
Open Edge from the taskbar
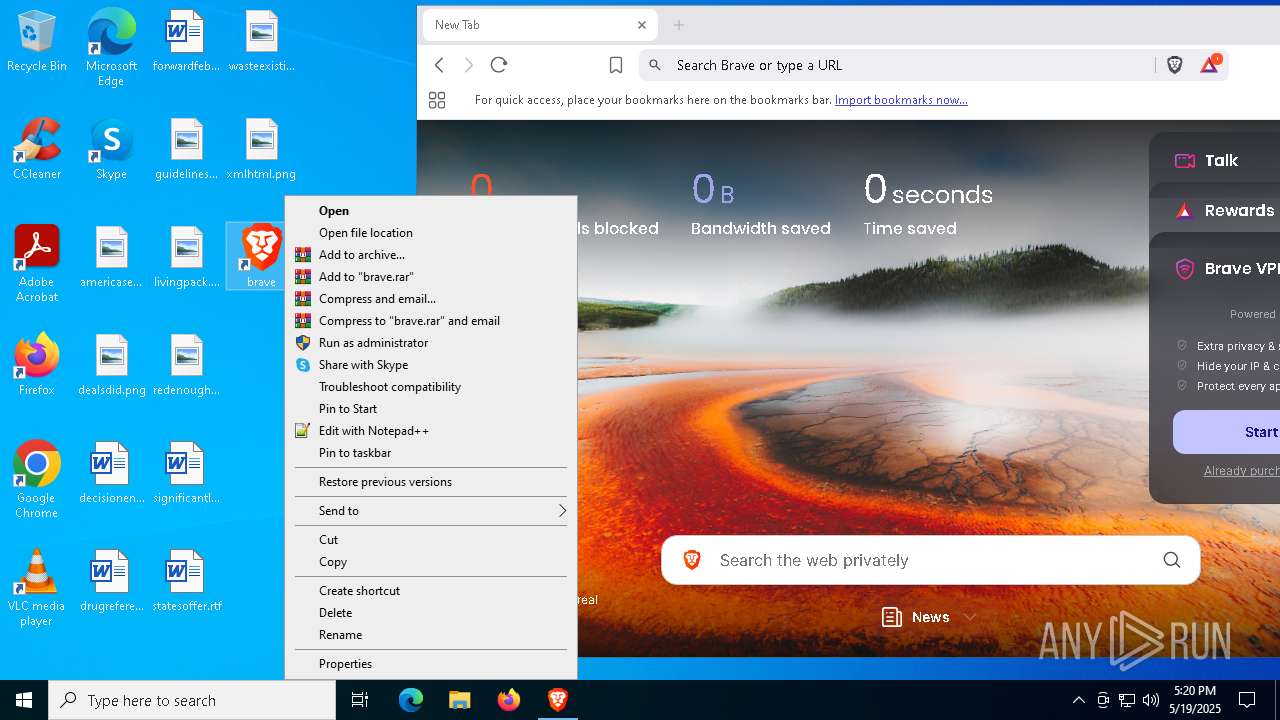[411, 700]
